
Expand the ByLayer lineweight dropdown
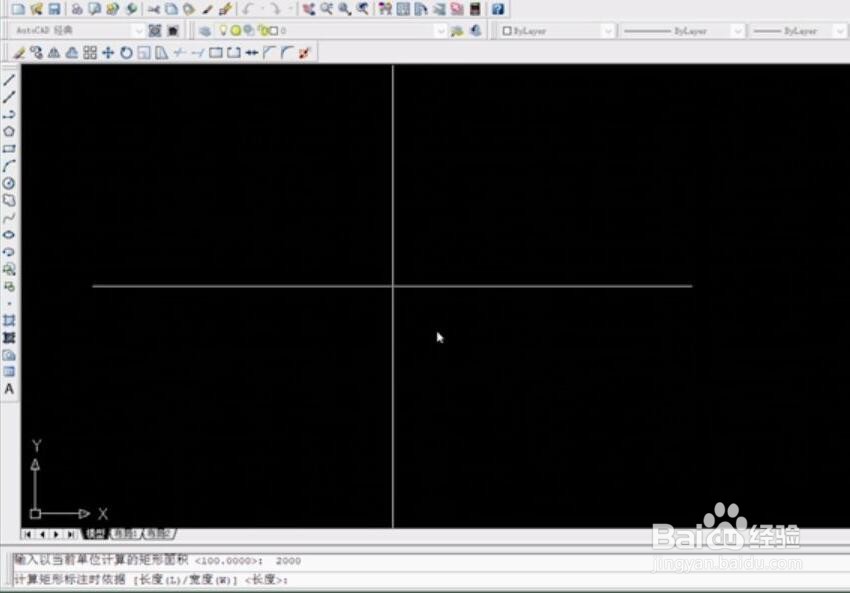pos(840,31)
